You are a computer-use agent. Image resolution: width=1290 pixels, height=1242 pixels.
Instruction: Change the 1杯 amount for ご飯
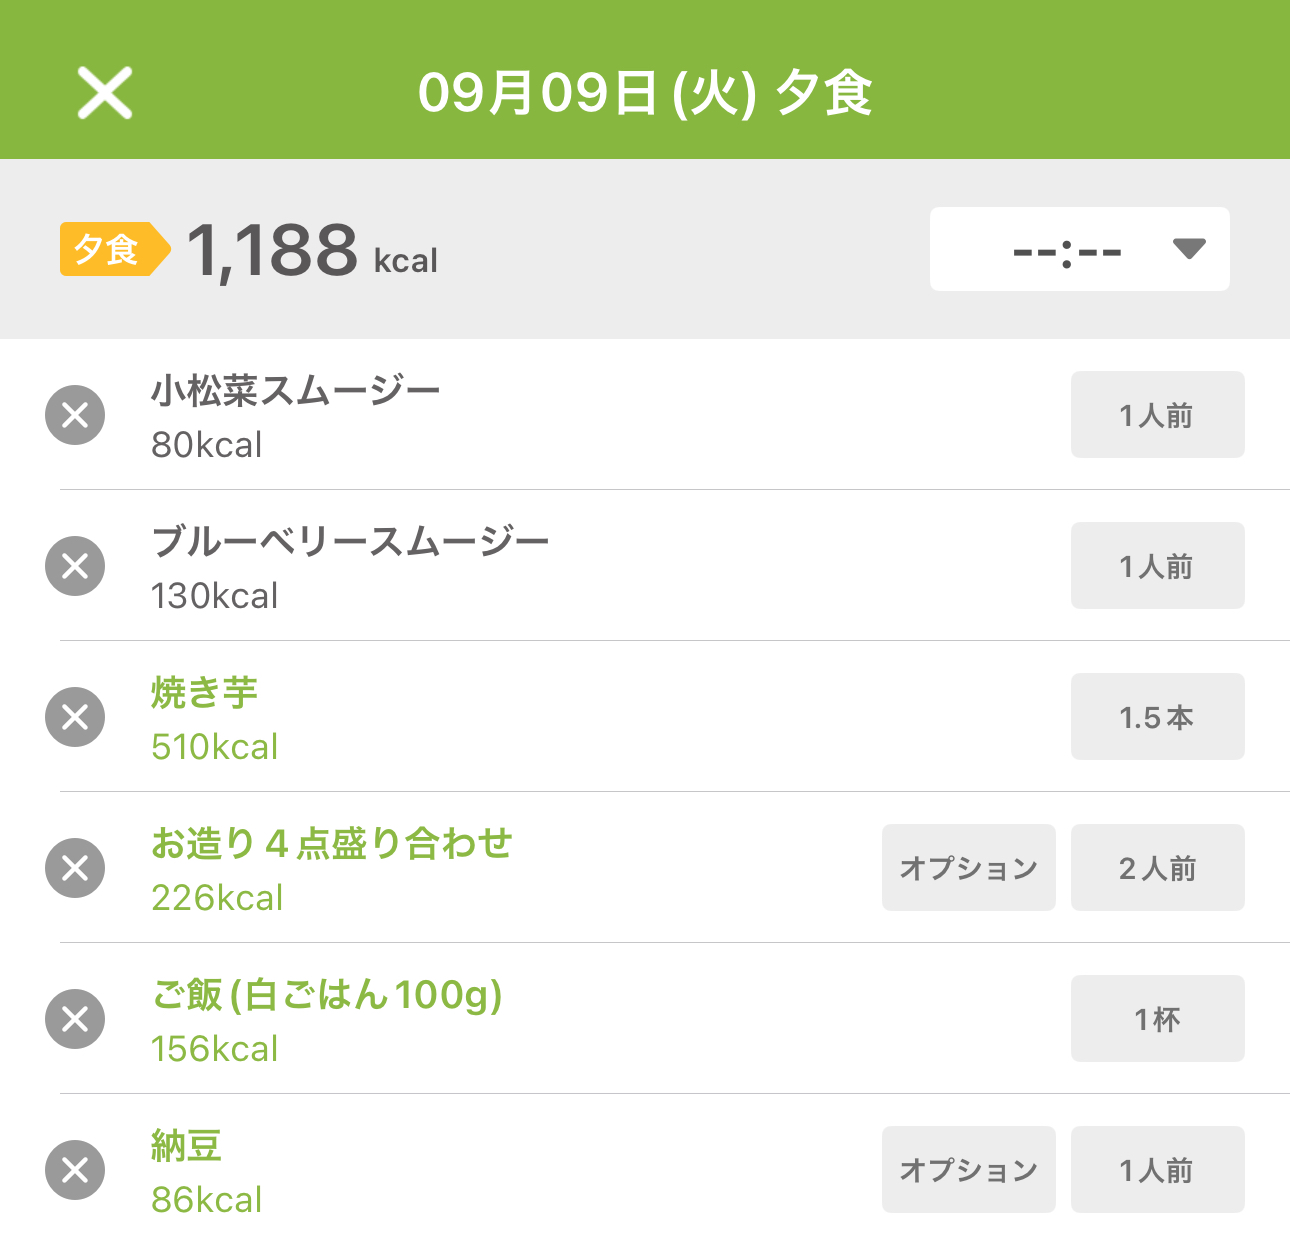(x=1158, y=1019)
